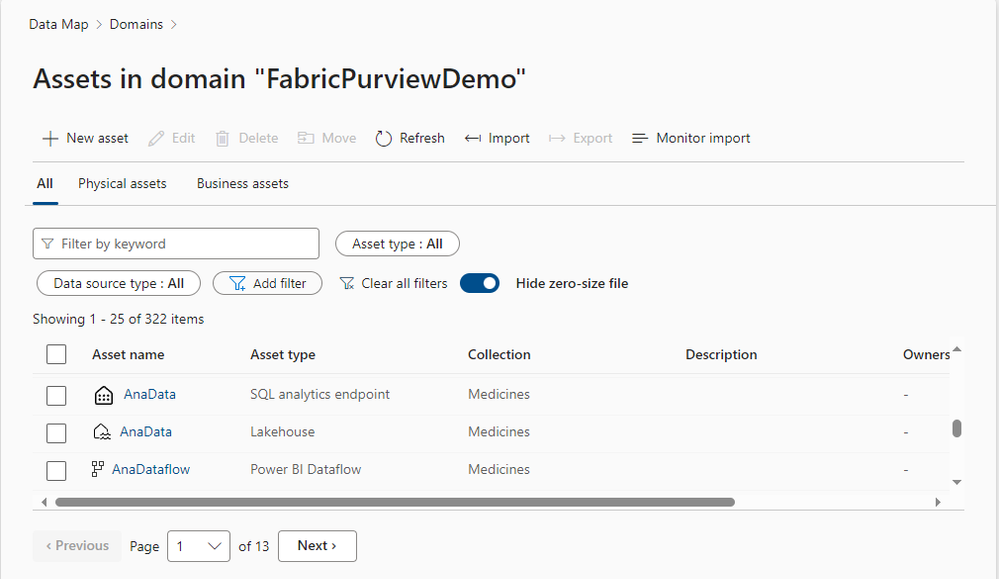Click the SQL analytics endpoint AnaData icon
The image size is (999, 579).
pos(104,395)
